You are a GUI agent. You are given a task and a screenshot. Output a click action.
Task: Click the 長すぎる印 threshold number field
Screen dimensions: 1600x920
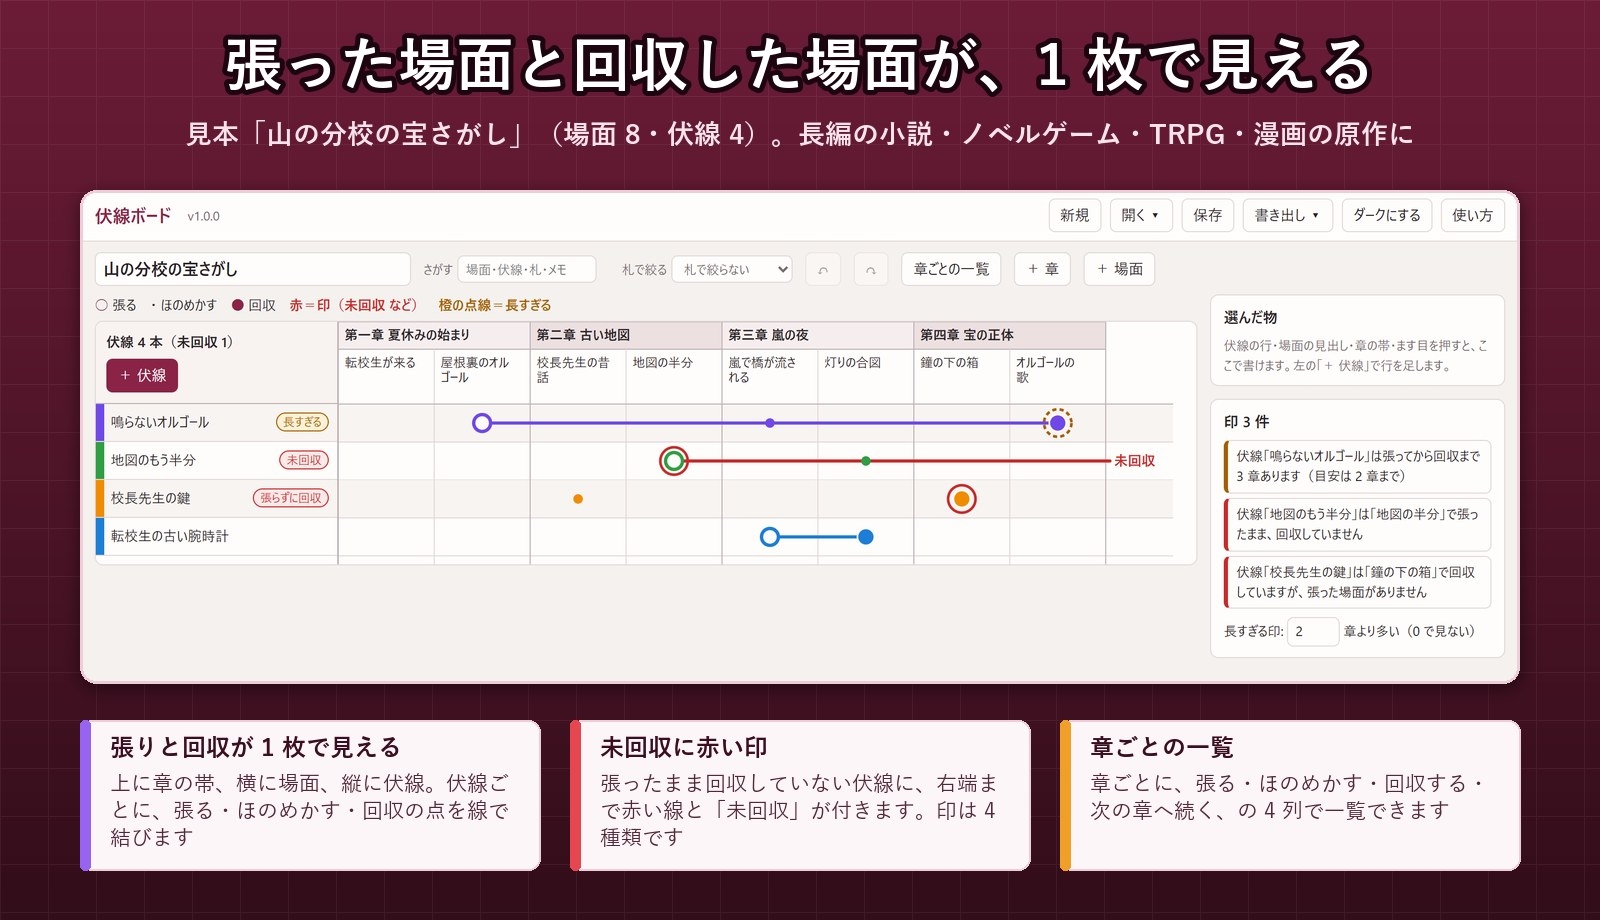coord(1313,631)
